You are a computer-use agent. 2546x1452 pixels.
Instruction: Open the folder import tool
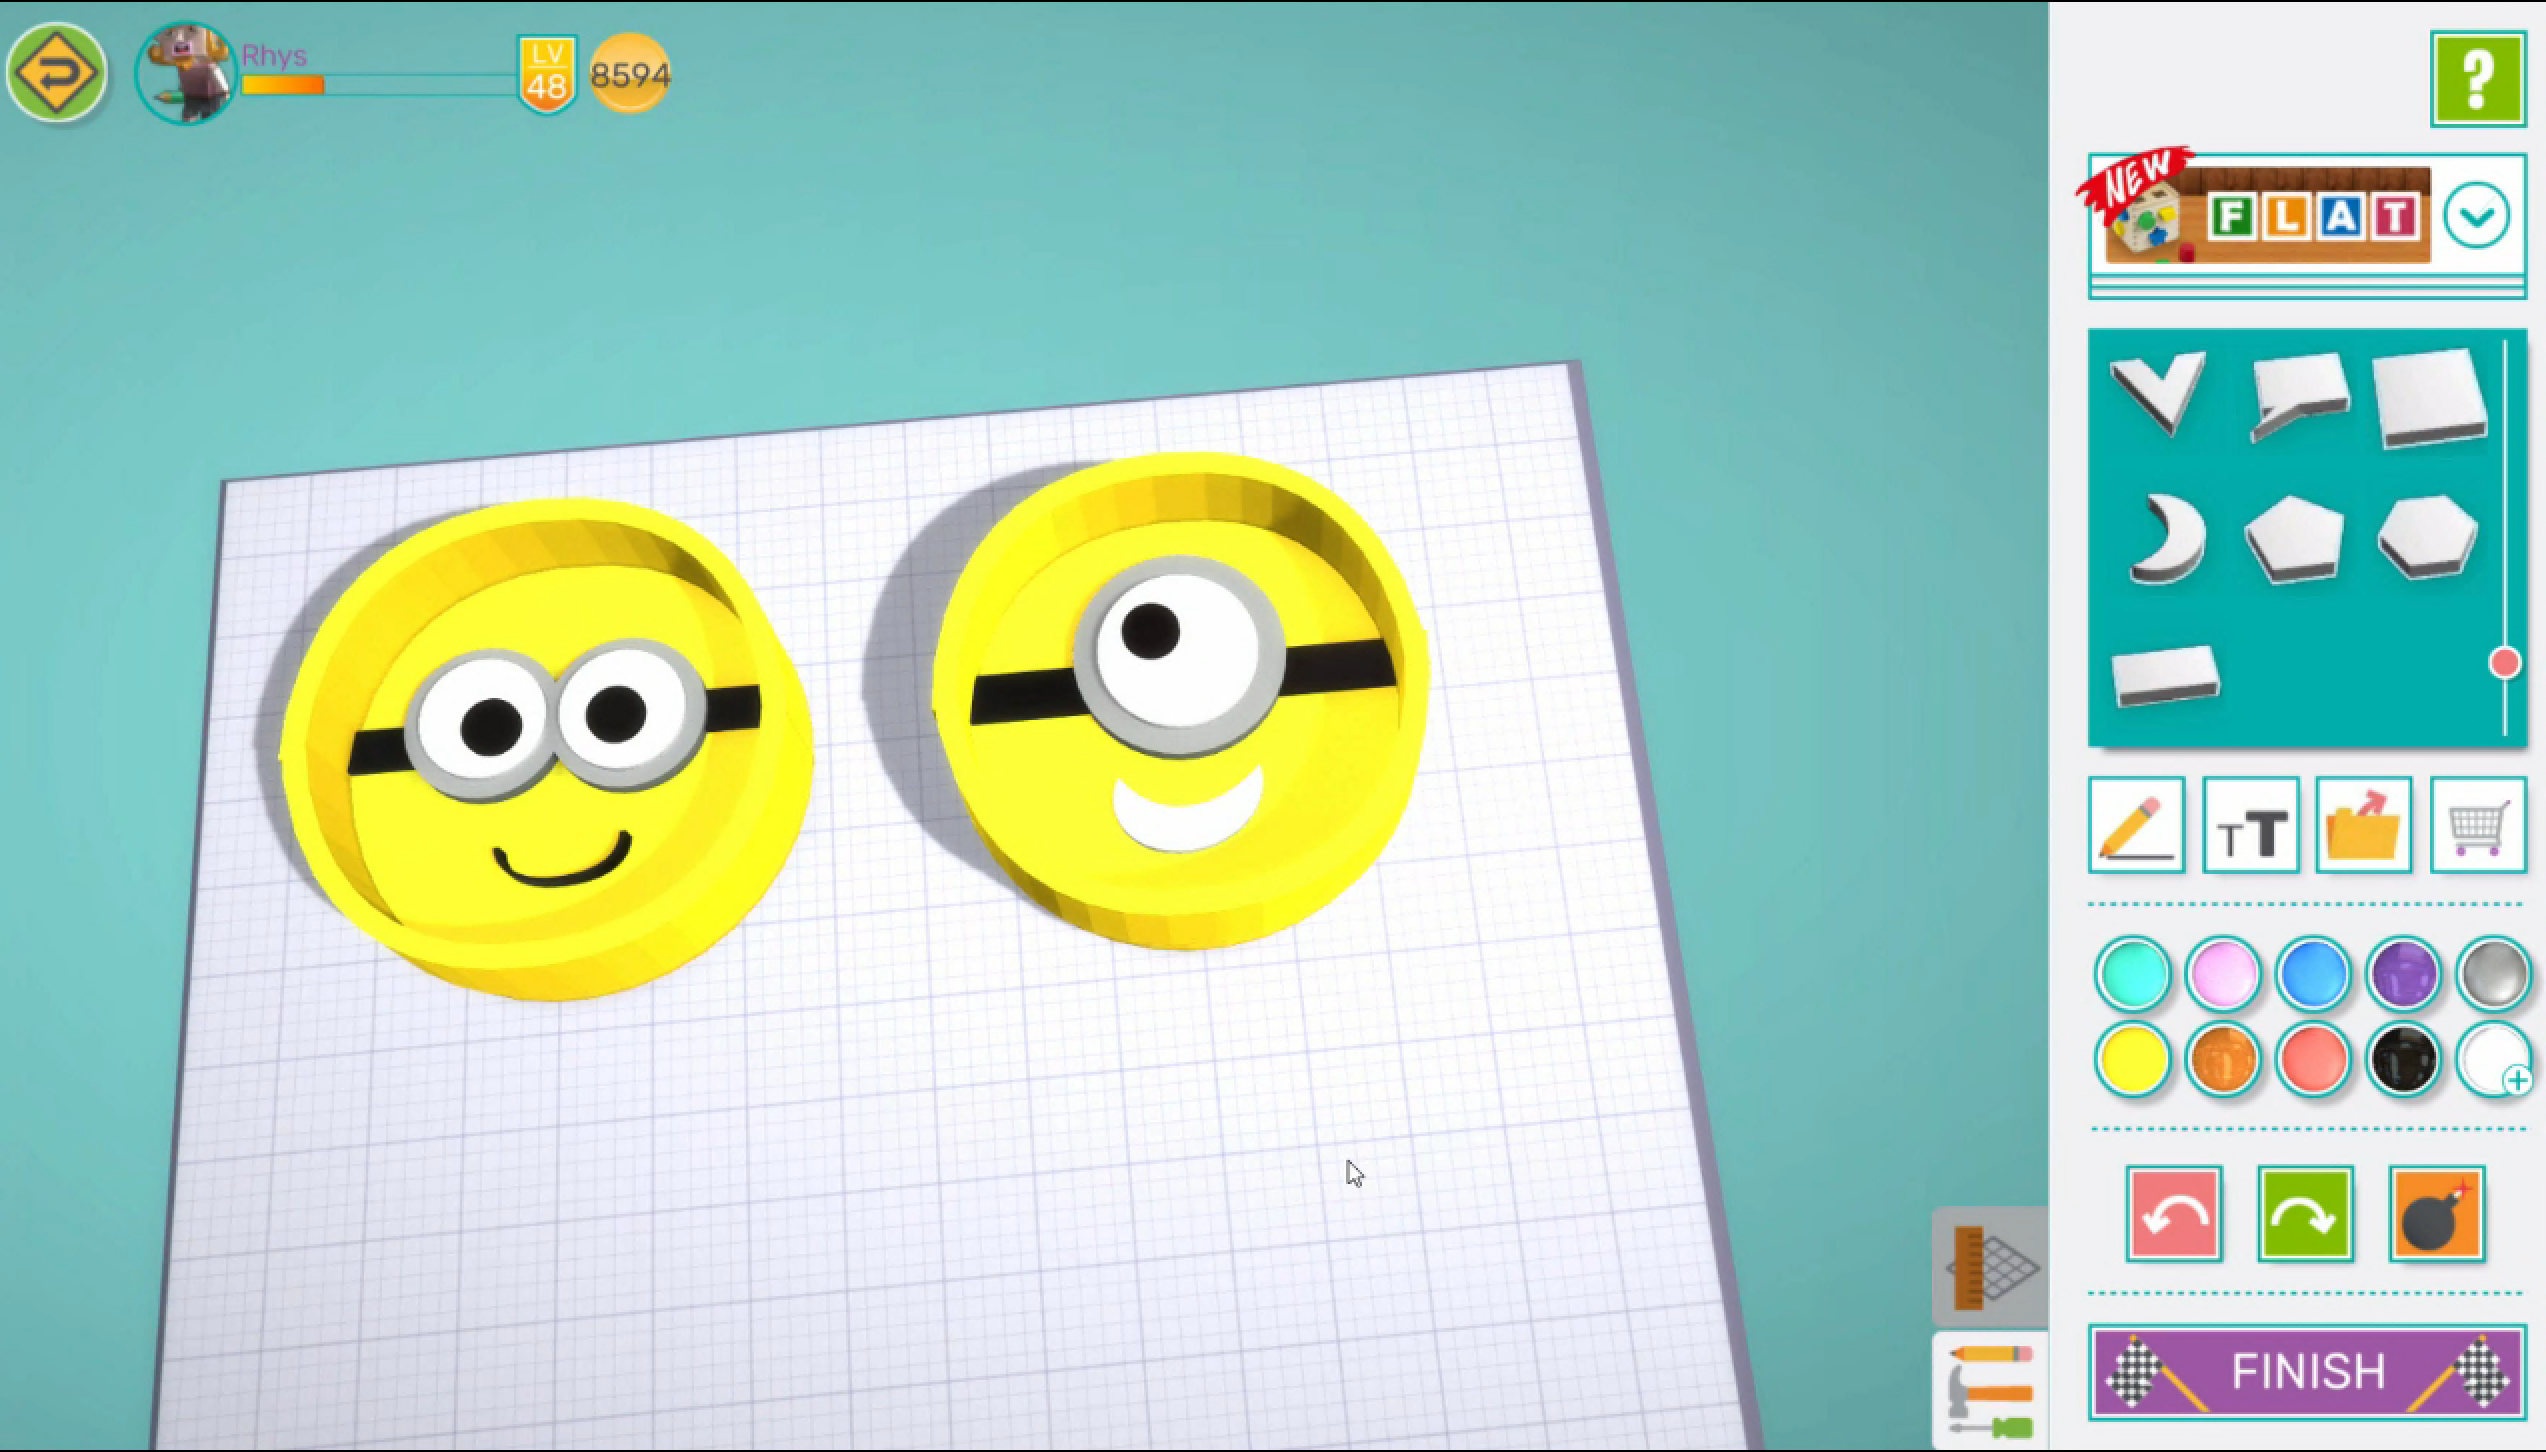[x=2364, y=825]
